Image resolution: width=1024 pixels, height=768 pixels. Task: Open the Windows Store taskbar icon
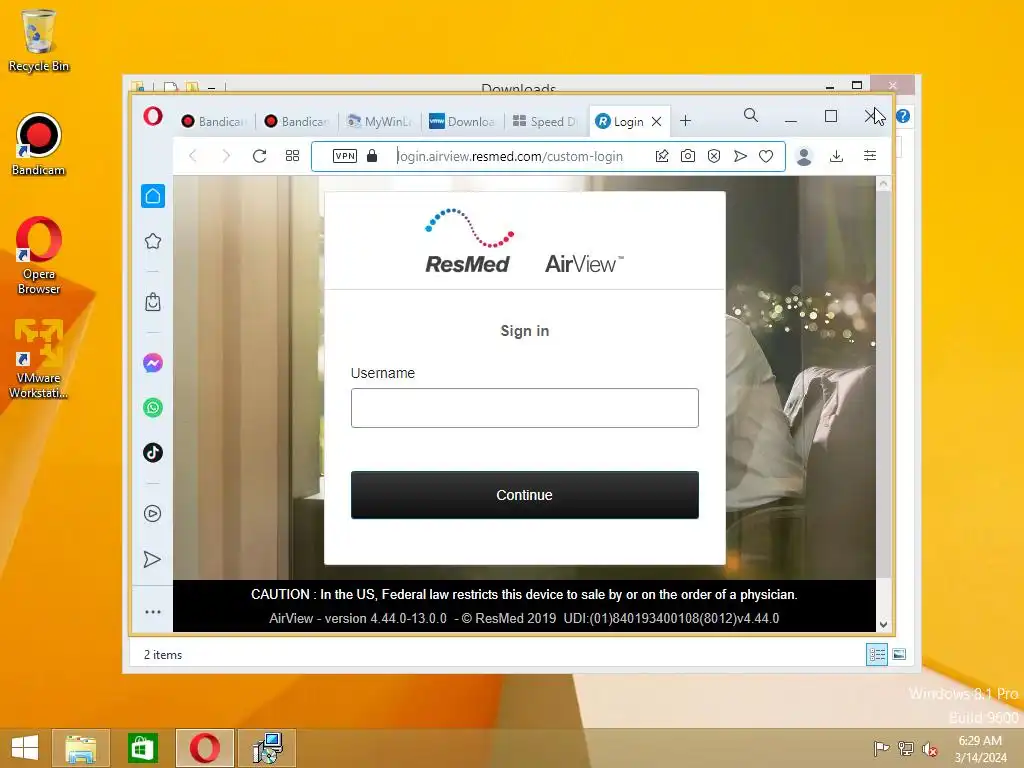(142, 748)
